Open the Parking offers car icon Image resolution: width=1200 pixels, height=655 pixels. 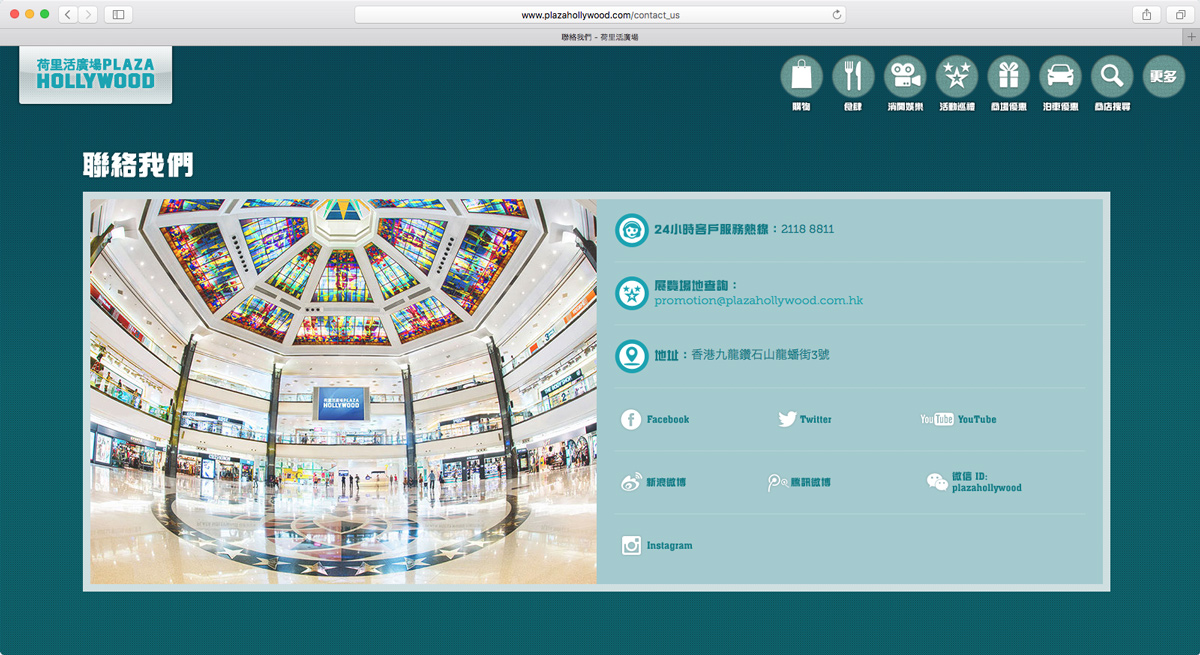[x=1060, y=77]
